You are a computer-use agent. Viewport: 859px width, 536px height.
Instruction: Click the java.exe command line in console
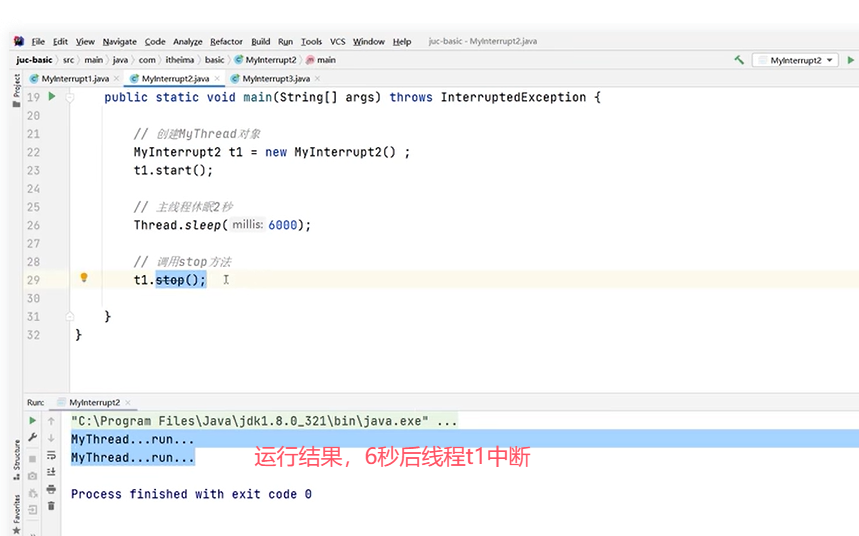(264, 421)
